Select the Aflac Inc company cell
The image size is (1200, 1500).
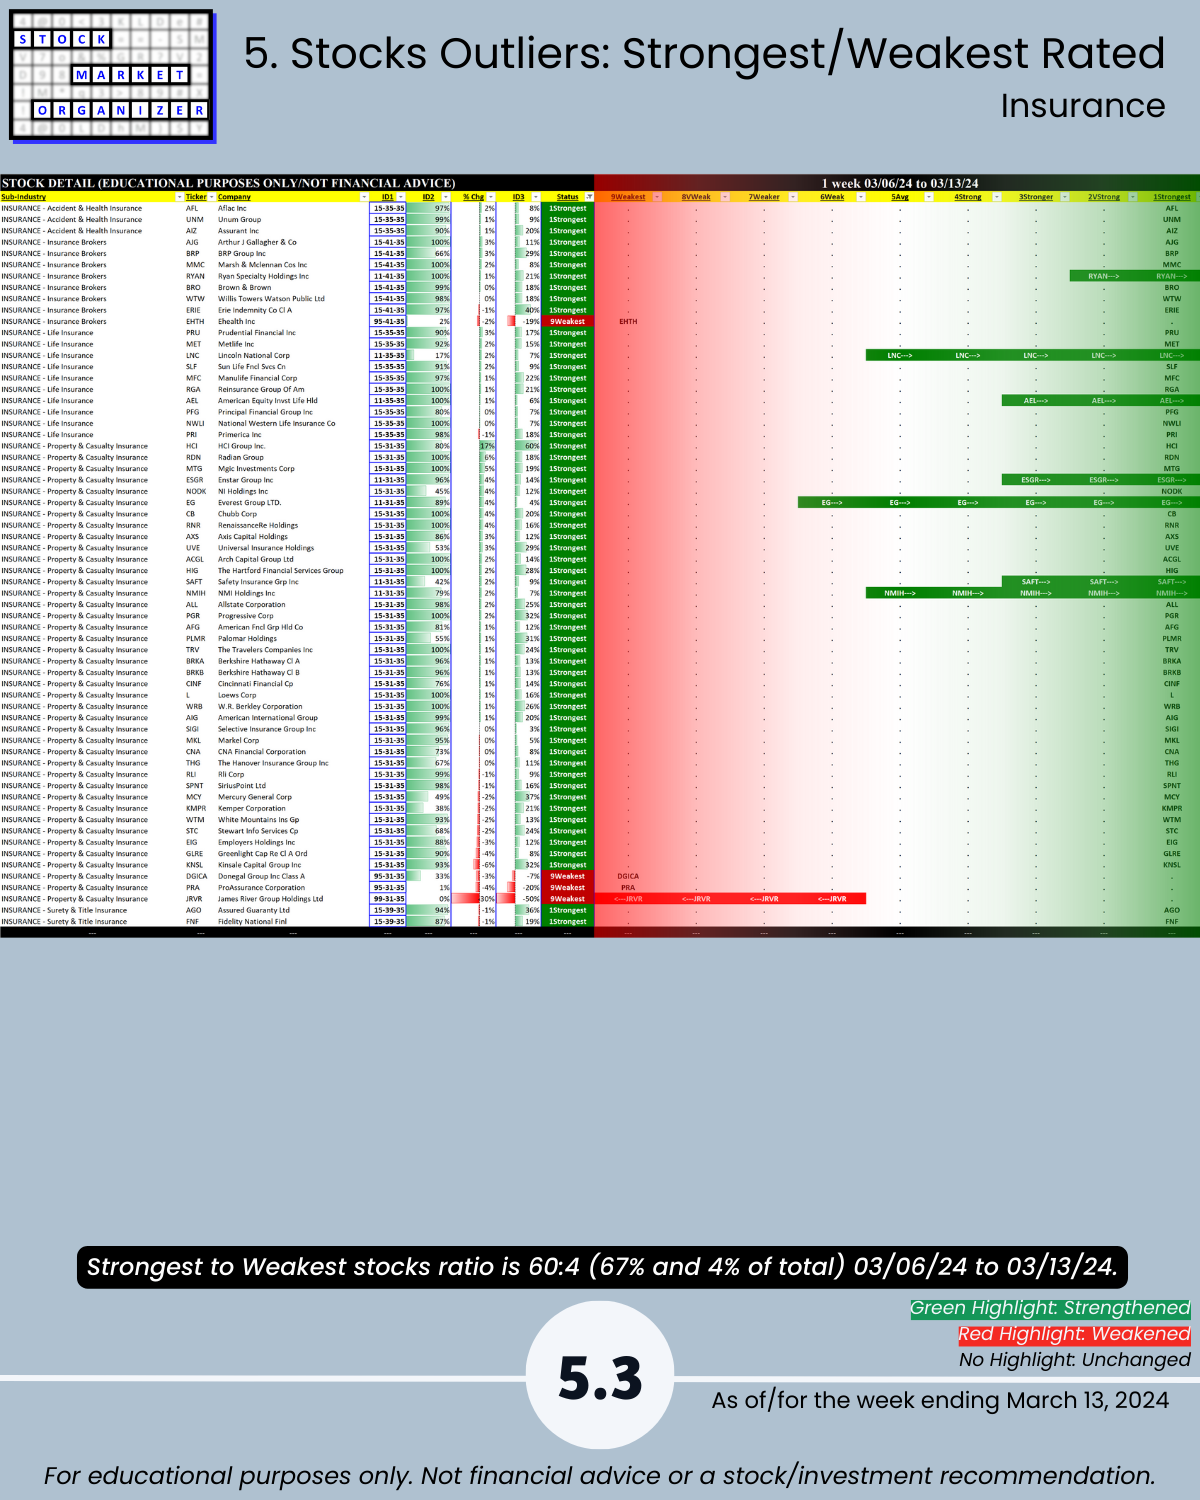point(232,208)
